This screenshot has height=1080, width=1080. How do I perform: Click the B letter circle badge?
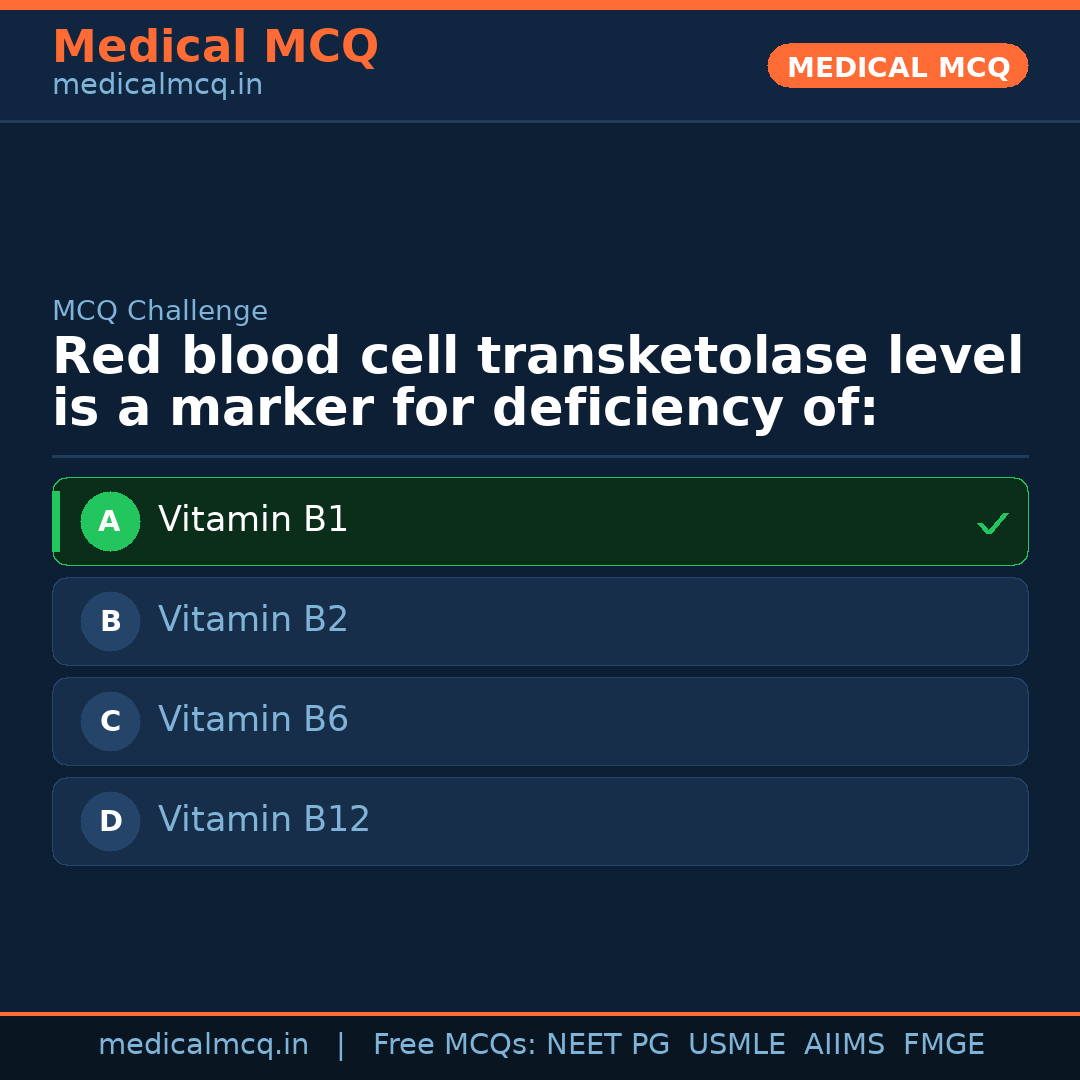(x=110, y=621)
